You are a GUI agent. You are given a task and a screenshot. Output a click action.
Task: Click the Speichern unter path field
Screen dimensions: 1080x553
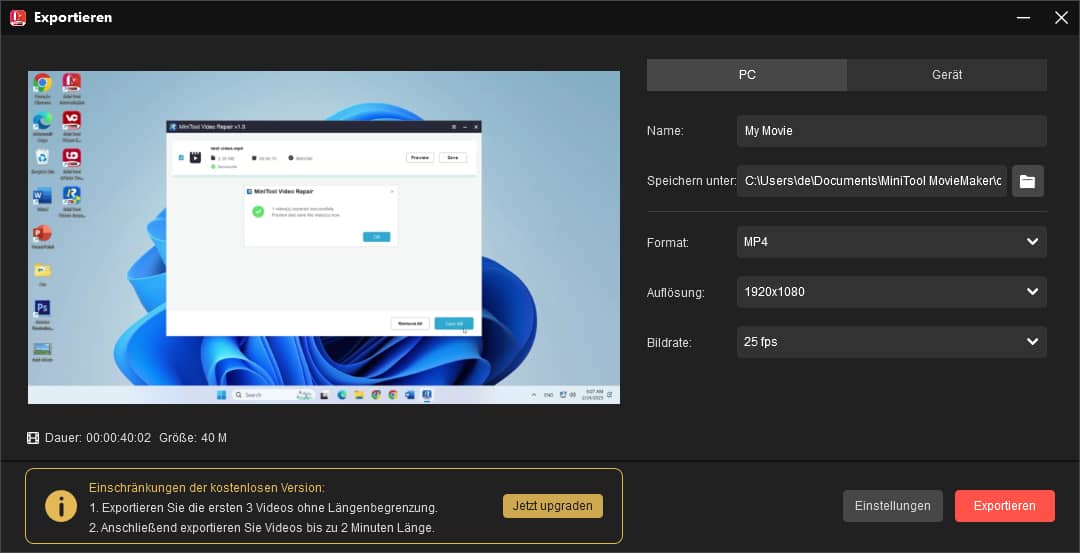[x=871, y=181]
